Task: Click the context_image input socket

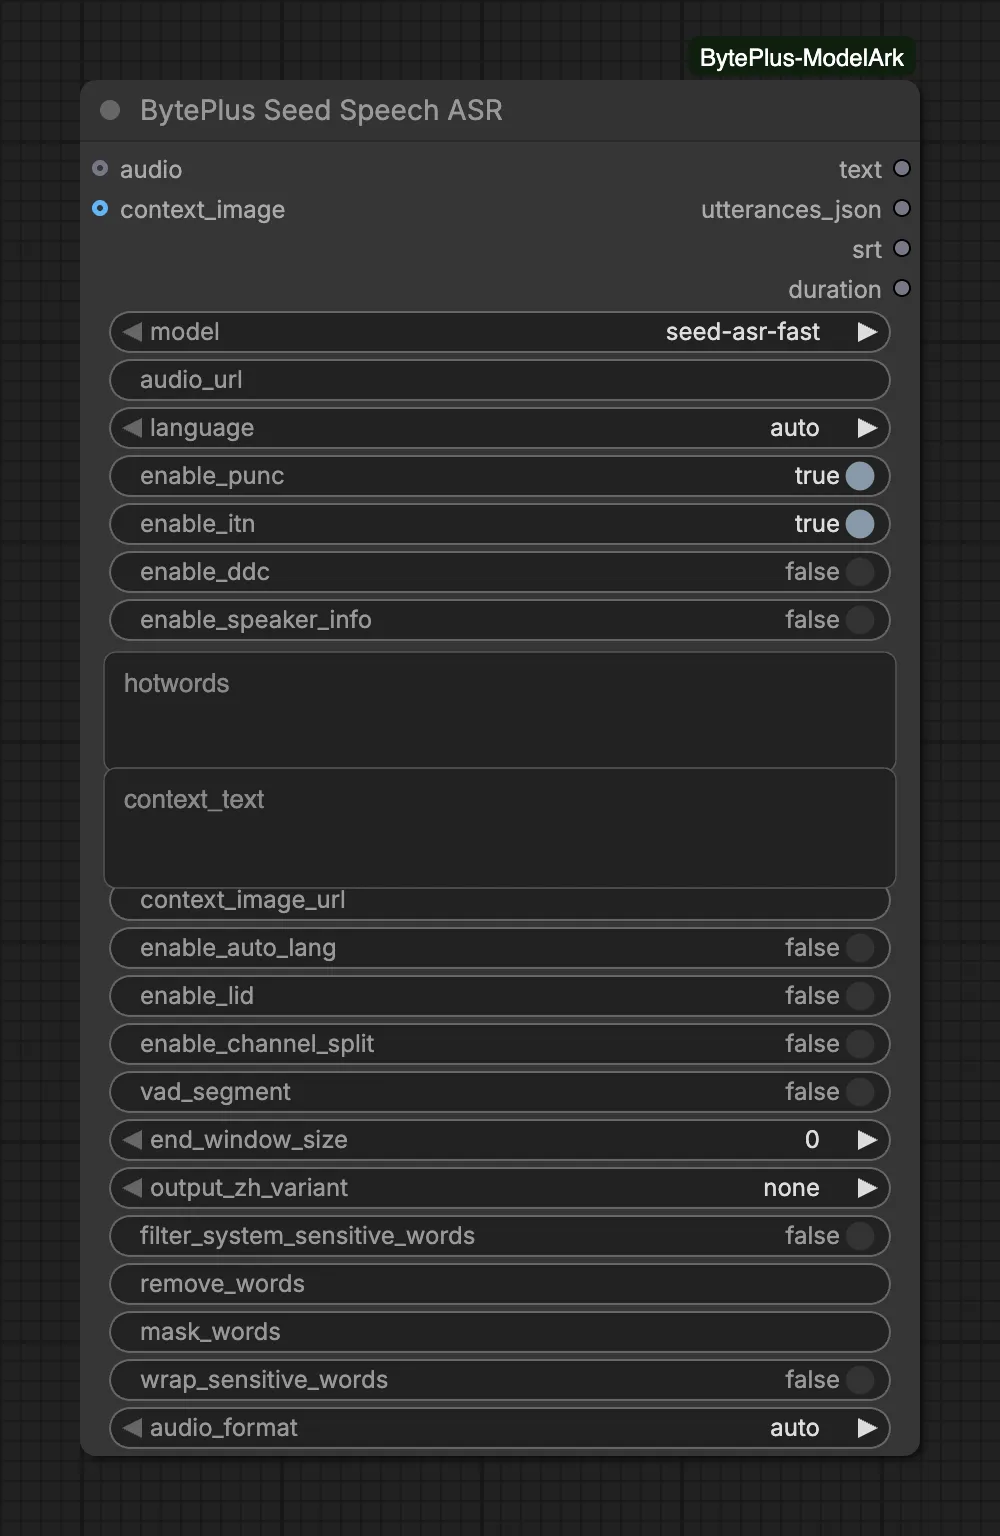Action: point(100,208)
